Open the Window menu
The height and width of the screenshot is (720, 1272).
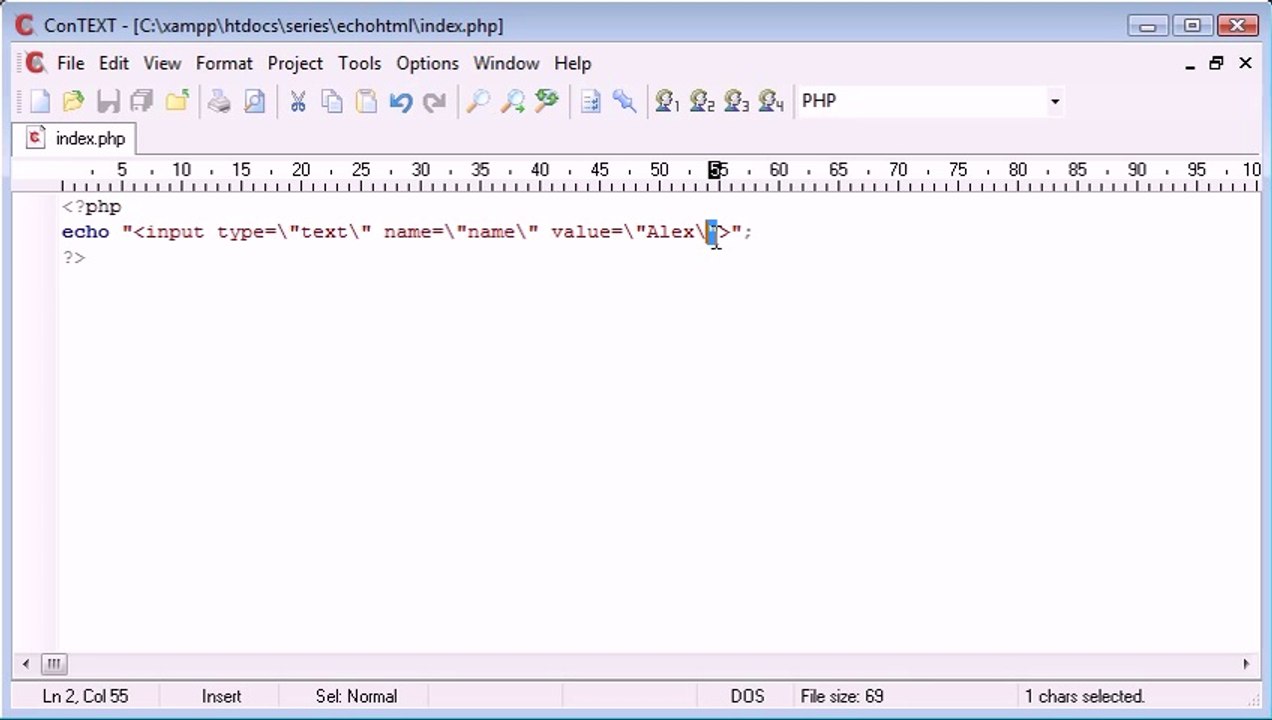[x=506, y=63]
